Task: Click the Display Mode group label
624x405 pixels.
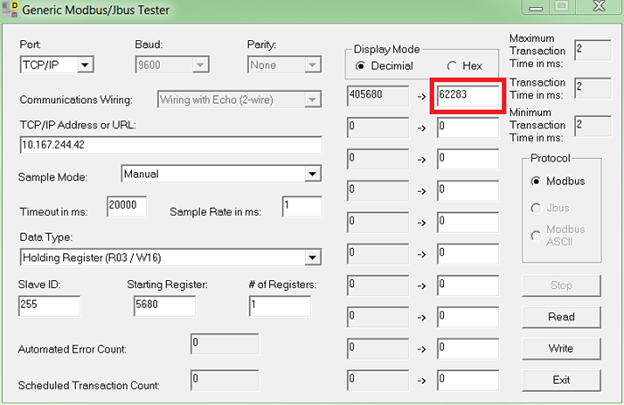Action: [387, 49]
